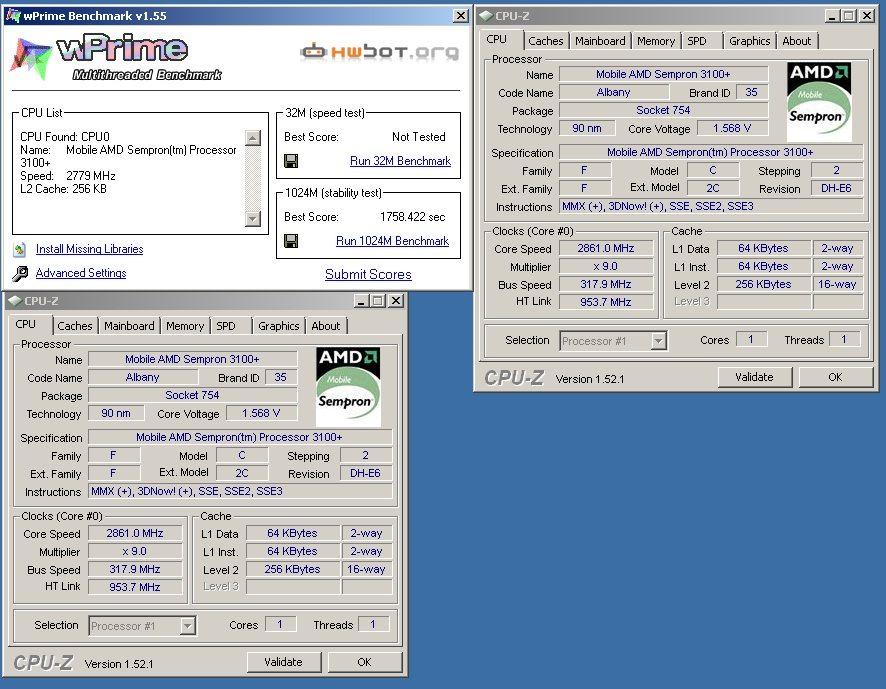Image resolution: width=886 pixels, height=689 pixels.
Task: Close the right CPU-Z window
Action: pyautogui.click(x=867, y=16)
